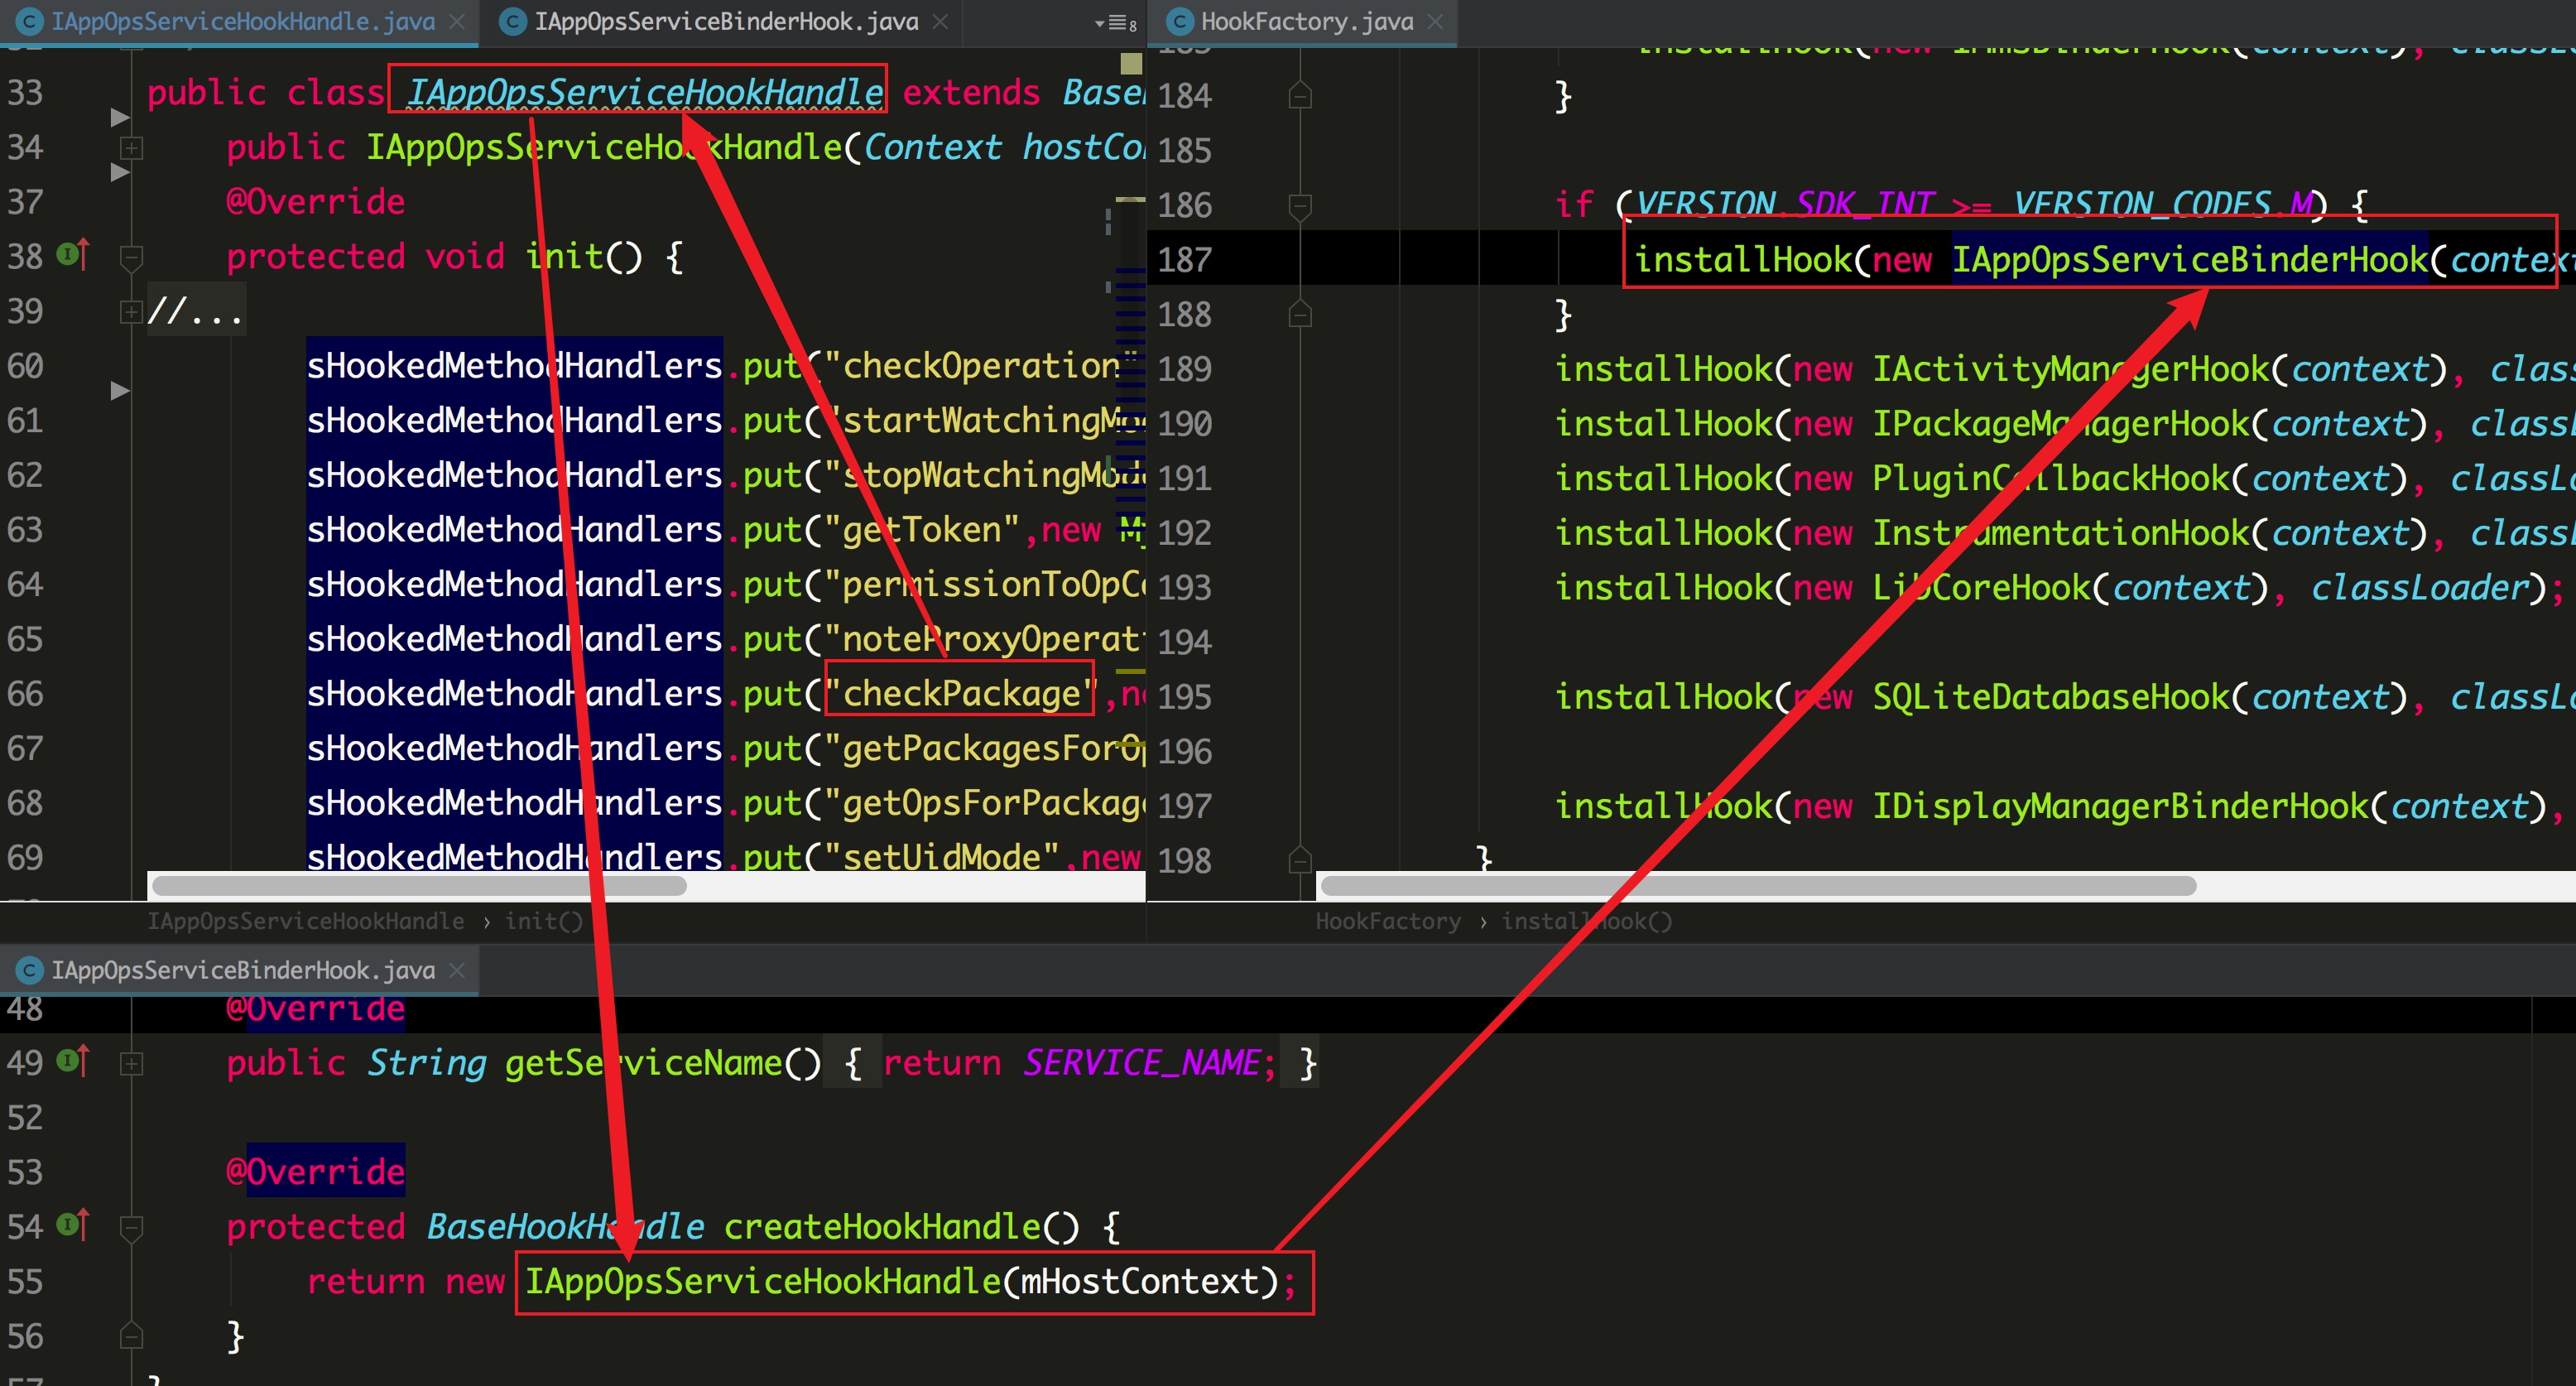The width and height of the screenshot is (2576, 1386).
Task: Click class icon on HookFactory.java tab
Action: (x=1180, y=21)
